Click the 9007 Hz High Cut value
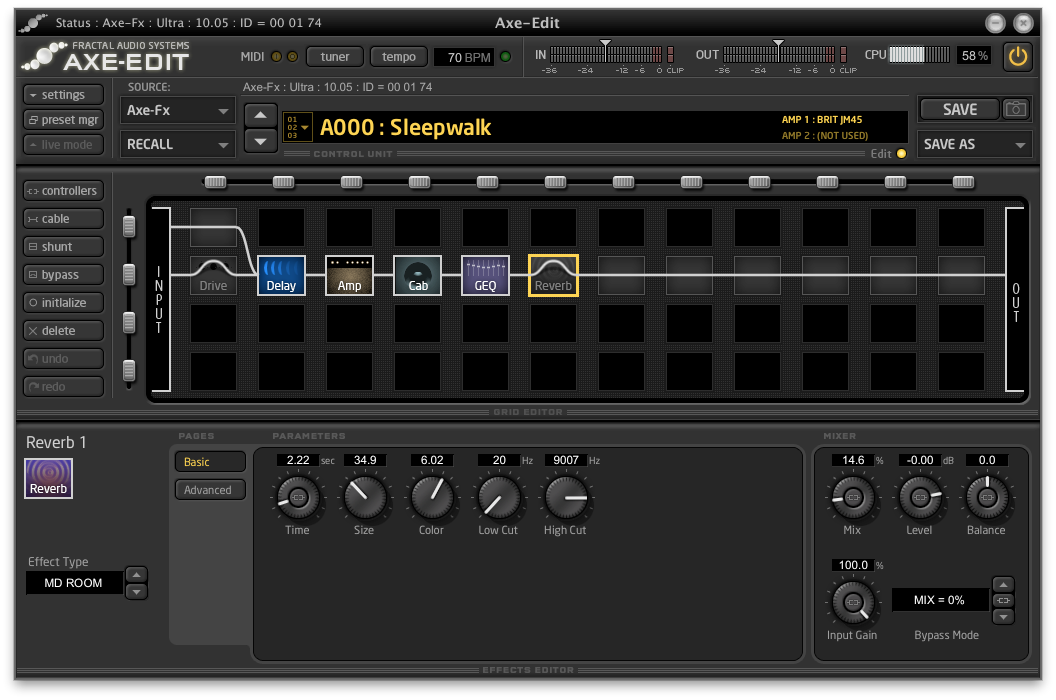The image size is (1056, 700). pos(566,460)
